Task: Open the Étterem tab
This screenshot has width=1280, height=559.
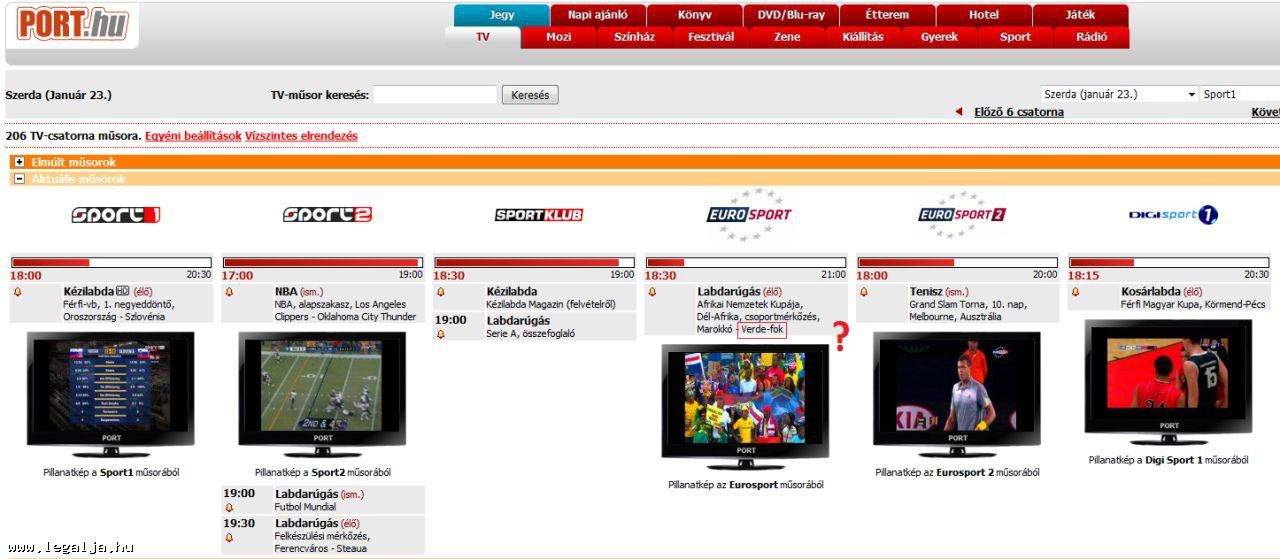Action: [x=887, y=15]
